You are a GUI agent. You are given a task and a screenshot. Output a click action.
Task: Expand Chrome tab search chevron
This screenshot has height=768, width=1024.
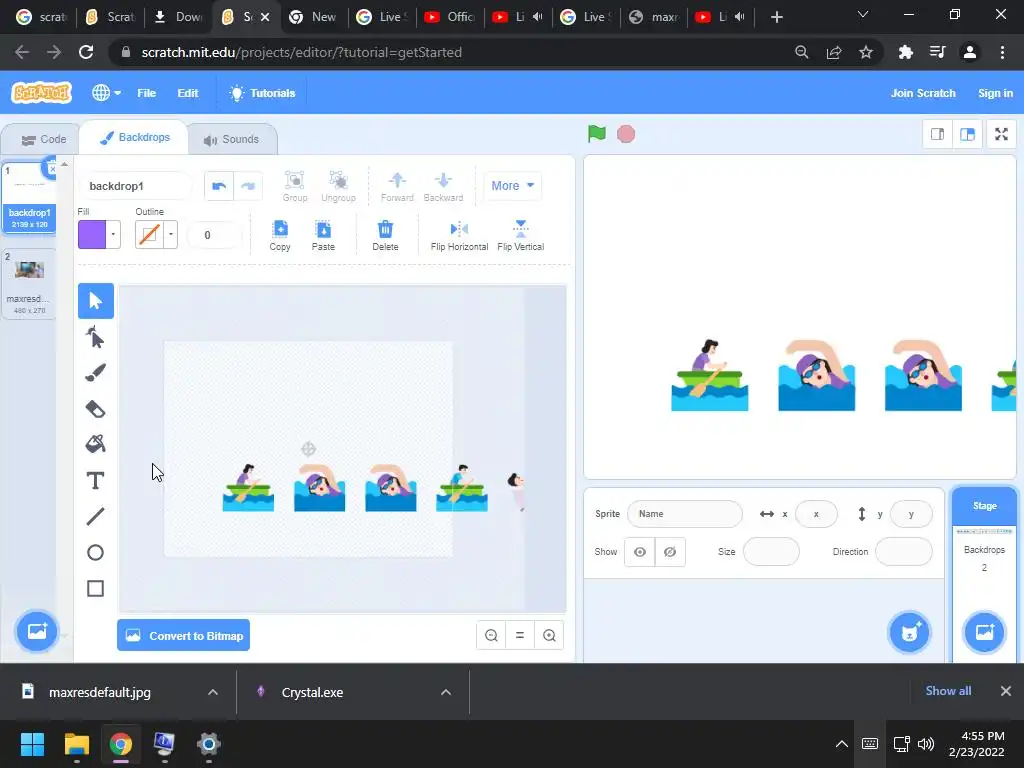point(863,14)
